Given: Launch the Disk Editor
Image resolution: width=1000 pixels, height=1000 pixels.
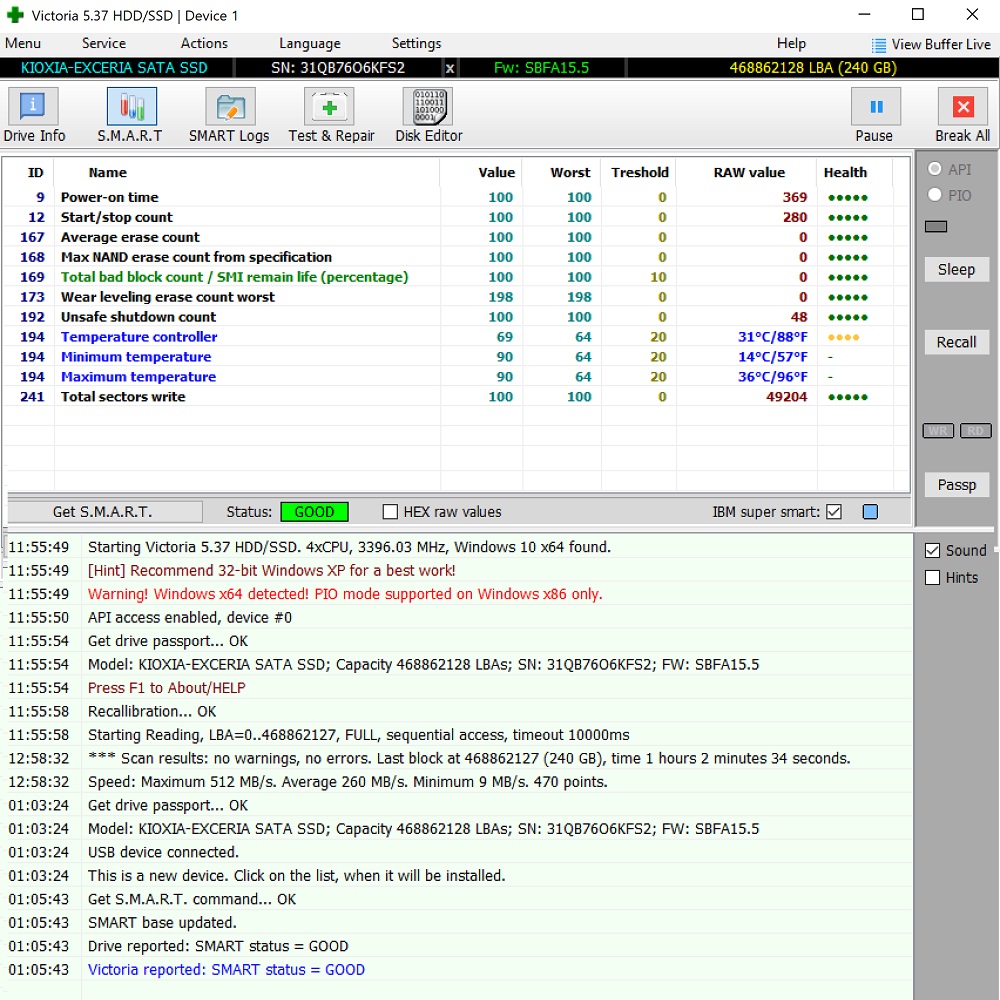Looking at the screenshot, I should coord(428,107).
